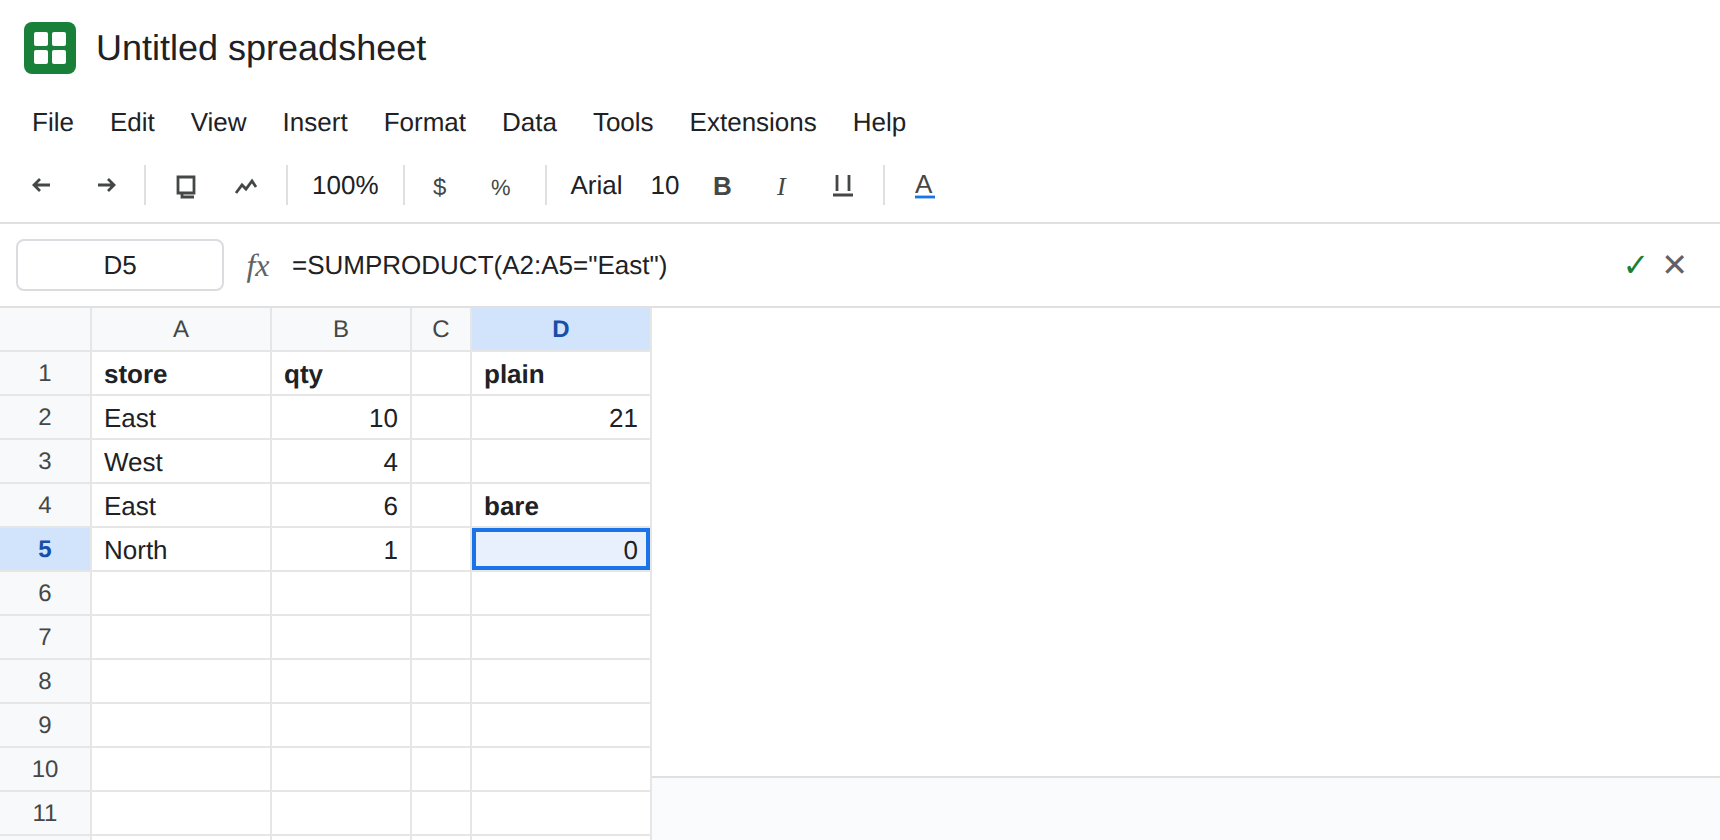Viewport: 1720px width, 840px height.
Task: Open the Format menu
Action: (x=425, y=122)
